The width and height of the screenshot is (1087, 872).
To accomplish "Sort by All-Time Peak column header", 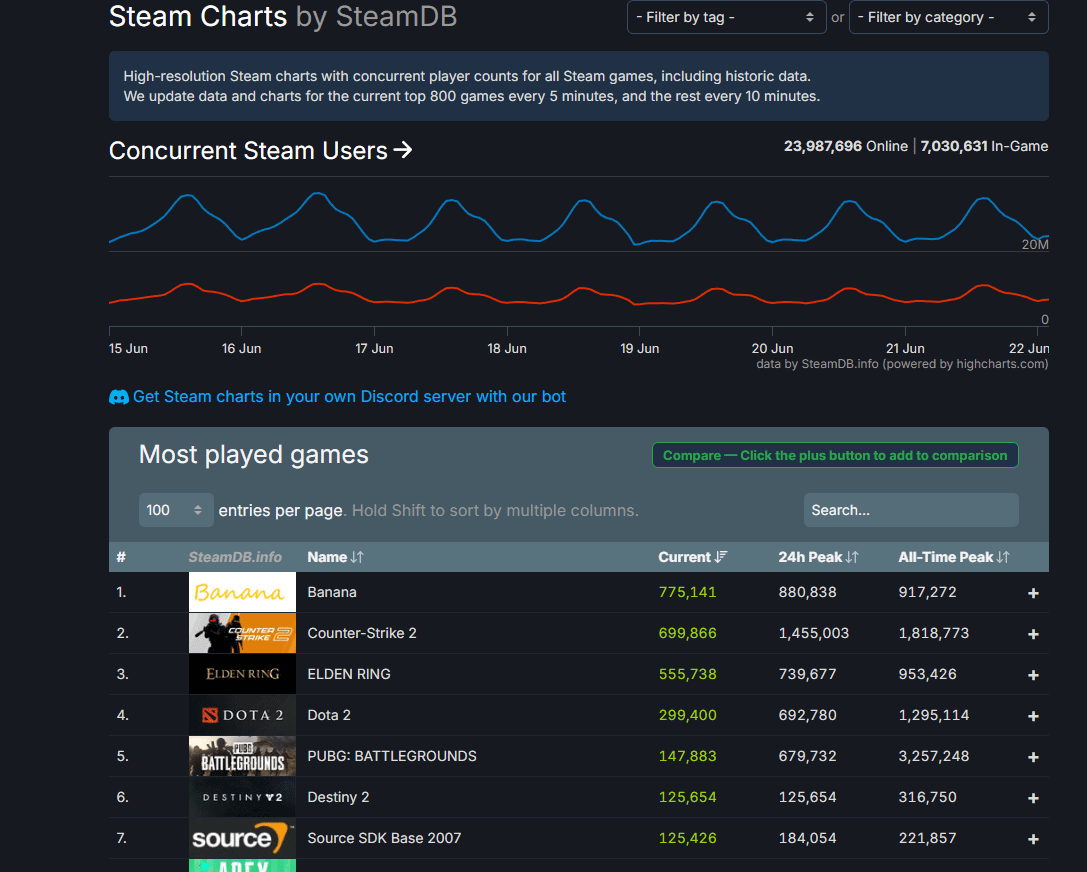I will [x=953, y=557].
